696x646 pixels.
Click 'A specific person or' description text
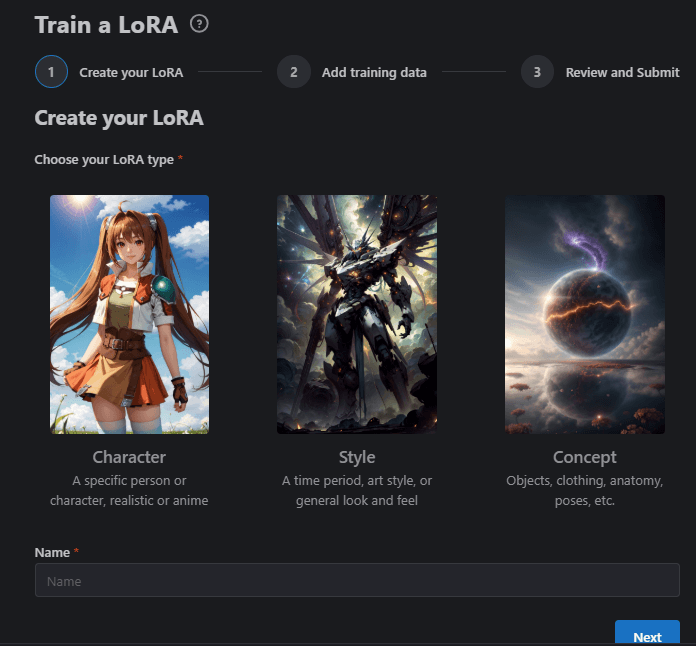click(x=129, y=481)
